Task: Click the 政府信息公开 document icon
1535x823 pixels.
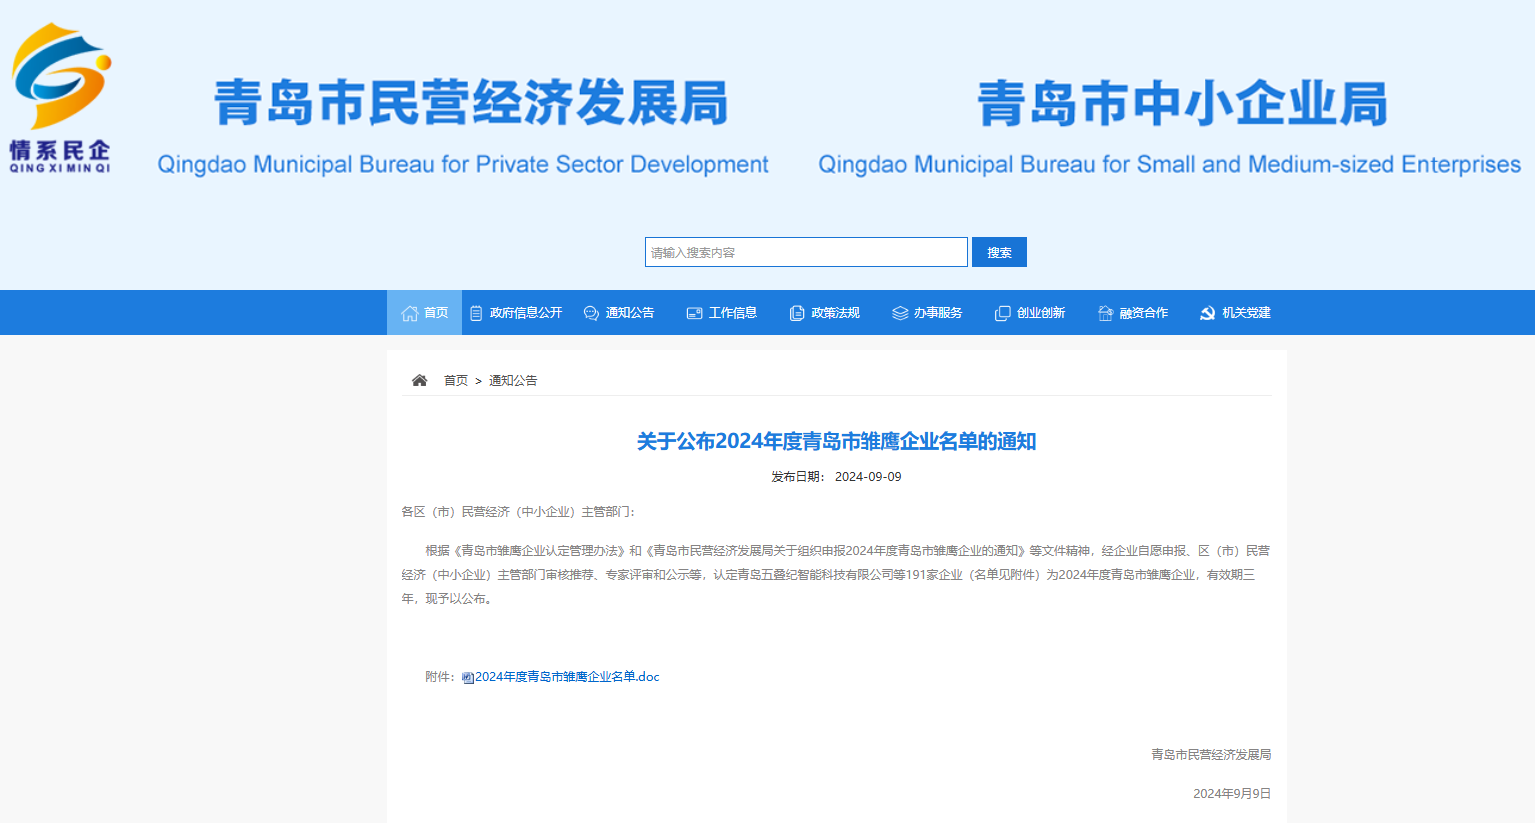Action: click(476, 313)
